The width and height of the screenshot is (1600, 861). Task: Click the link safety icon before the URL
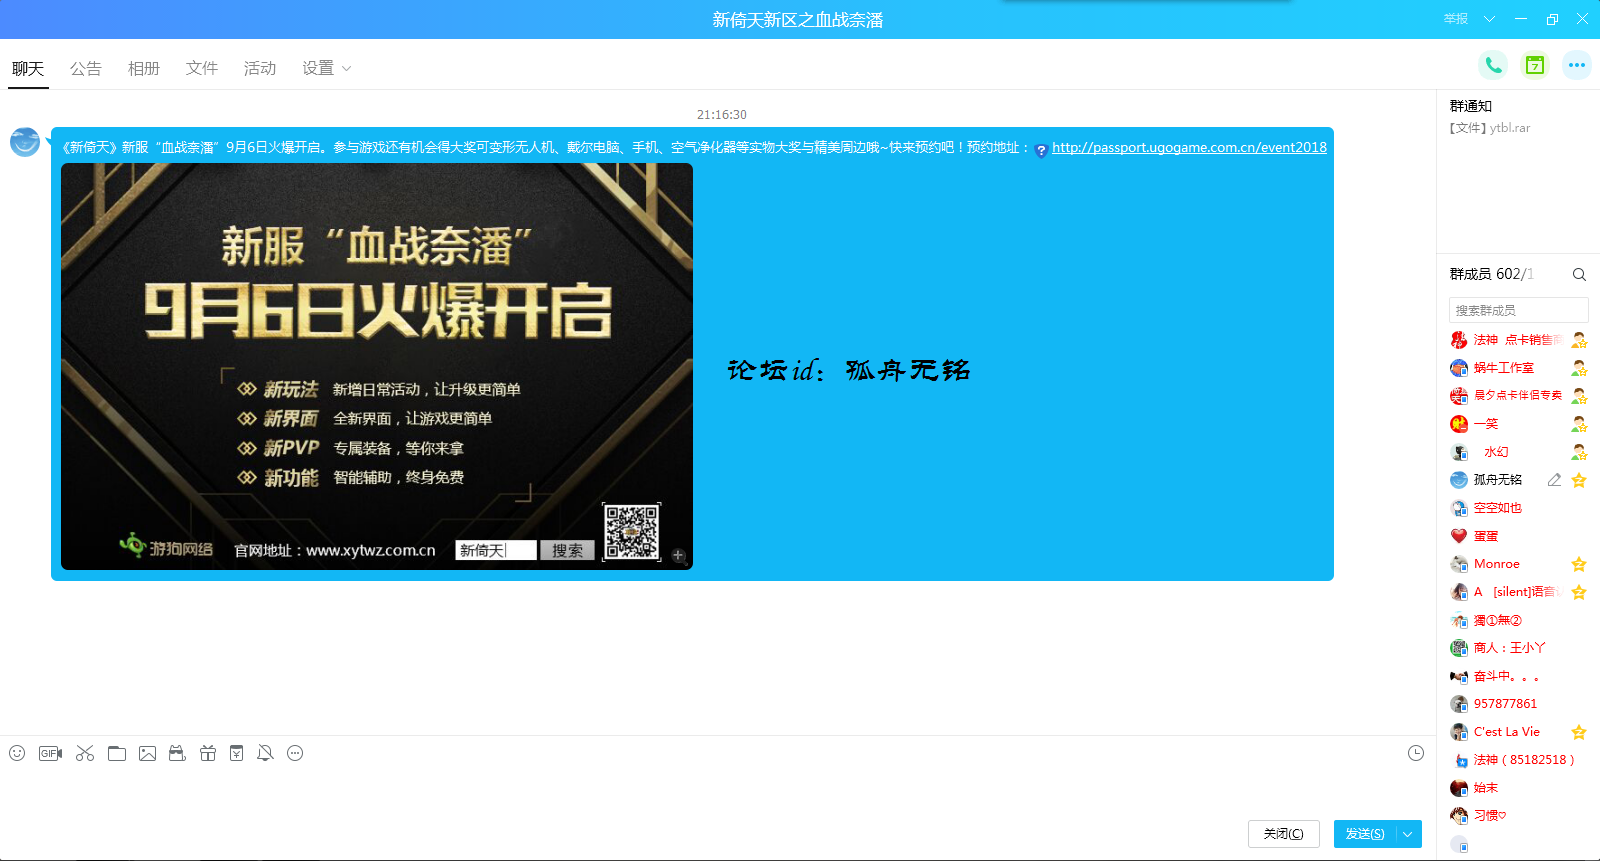pos(1041,150)
